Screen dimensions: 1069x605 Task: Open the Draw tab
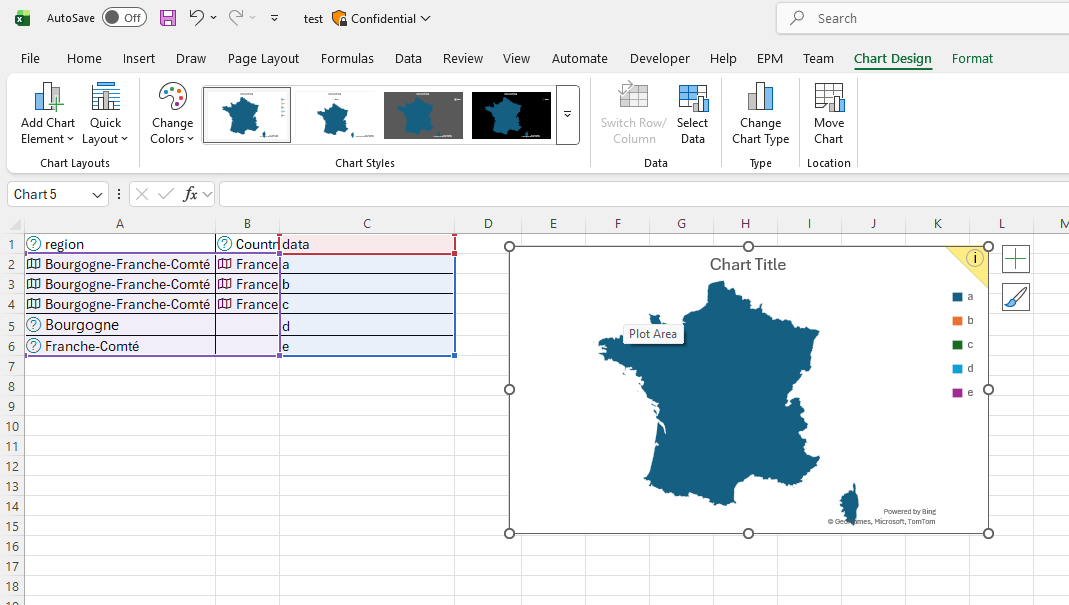(191, 59)
